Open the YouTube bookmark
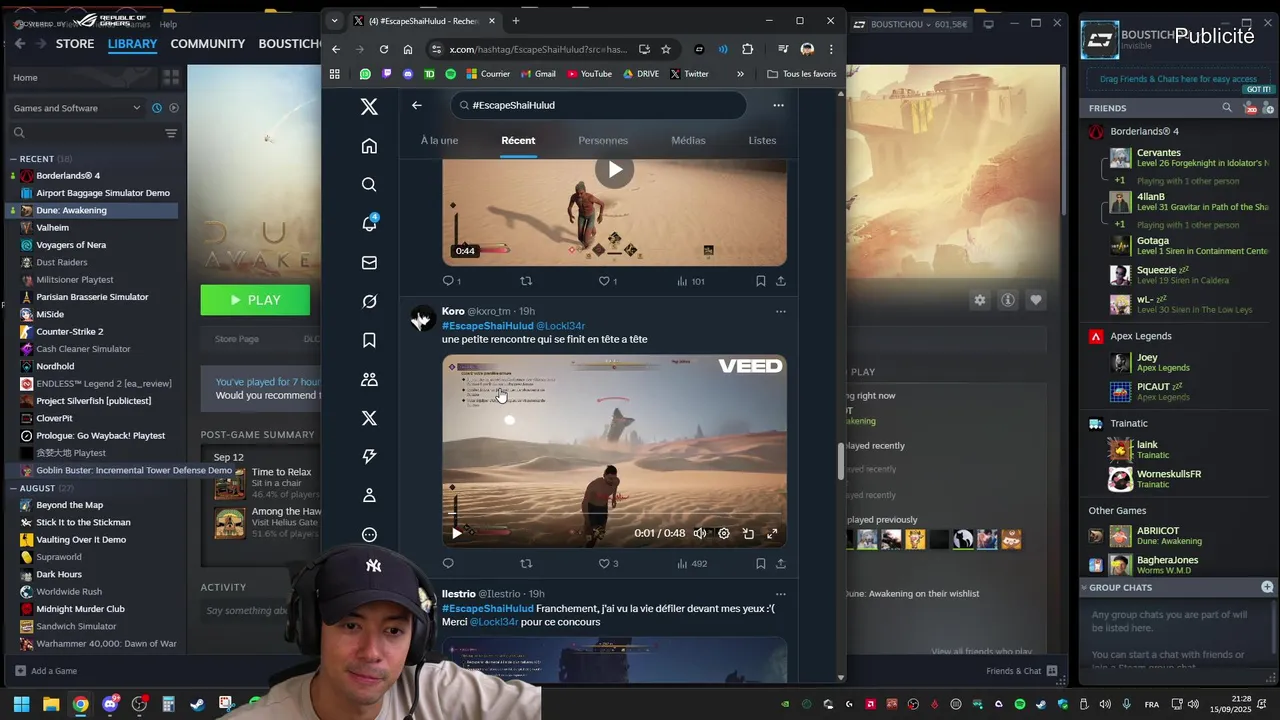 [589, 74]
